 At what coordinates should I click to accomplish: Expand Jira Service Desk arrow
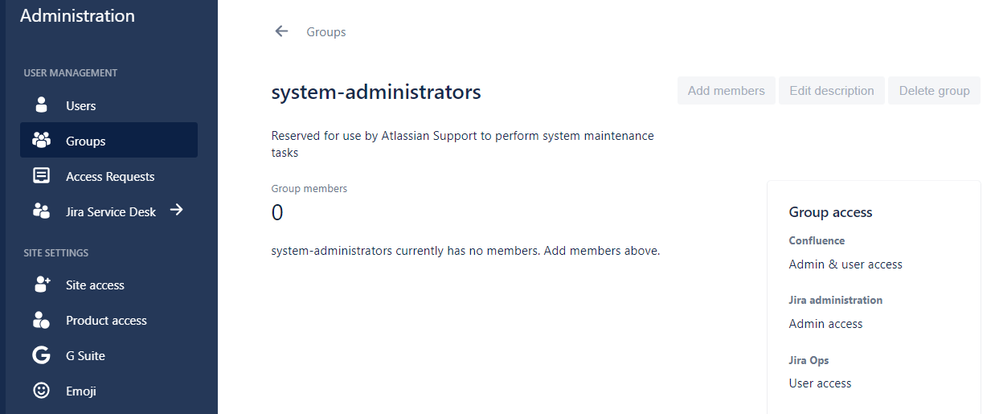click(x=176, y=210)
